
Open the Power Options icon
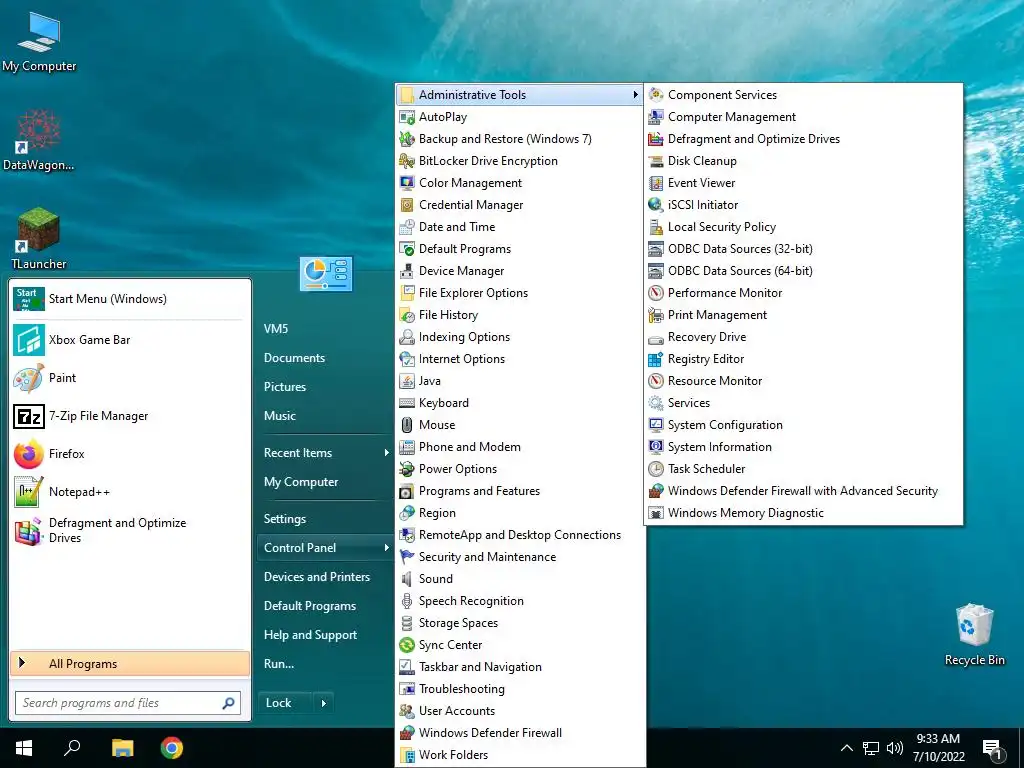point(407,469)
